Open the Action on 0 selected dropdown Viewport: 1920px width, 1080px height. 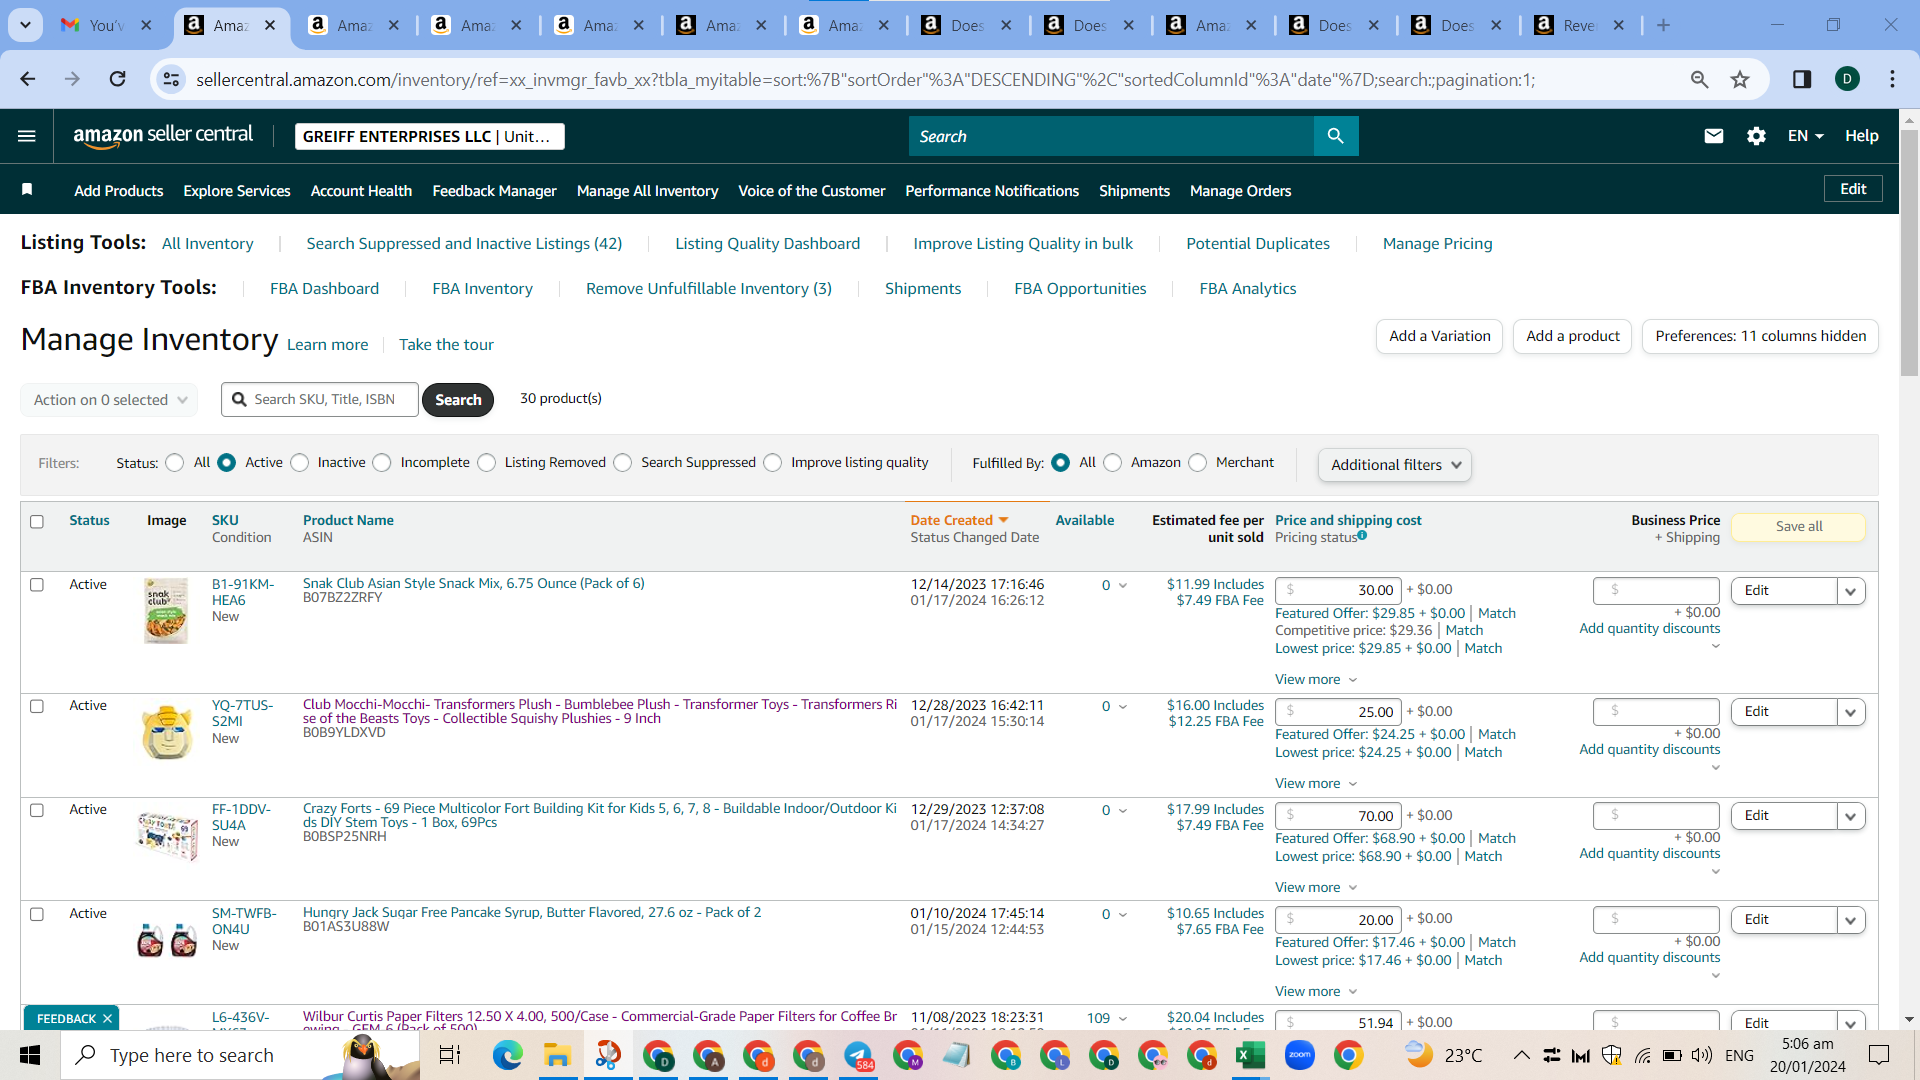coord(109,400)
